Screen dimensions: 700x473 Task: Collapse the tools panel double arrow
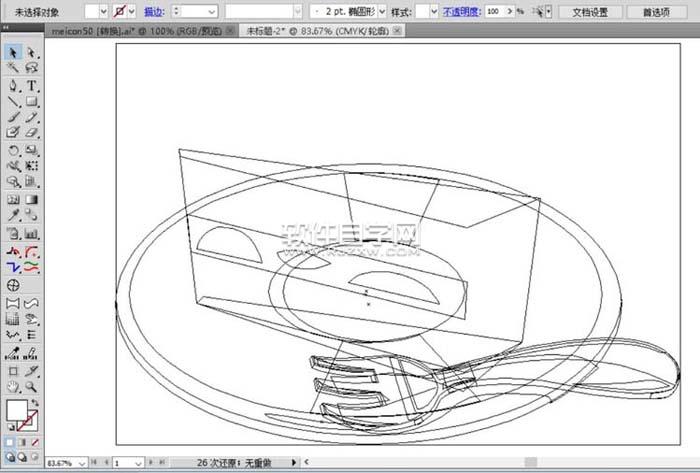click(5, 28)
